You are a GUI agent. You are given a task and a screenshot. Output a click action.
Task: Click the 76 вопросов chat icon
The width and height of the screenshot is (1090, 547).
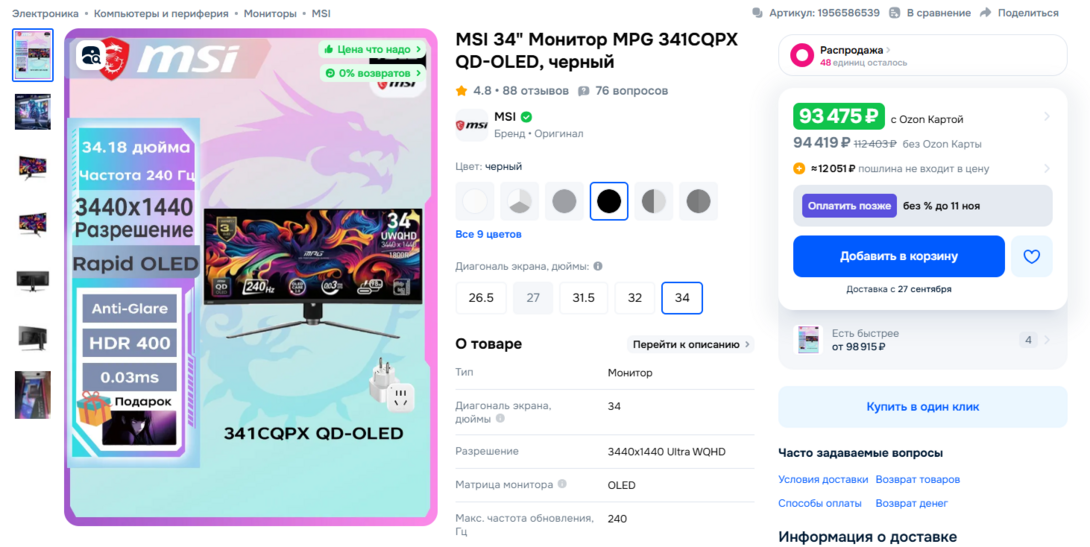point(584,91)
